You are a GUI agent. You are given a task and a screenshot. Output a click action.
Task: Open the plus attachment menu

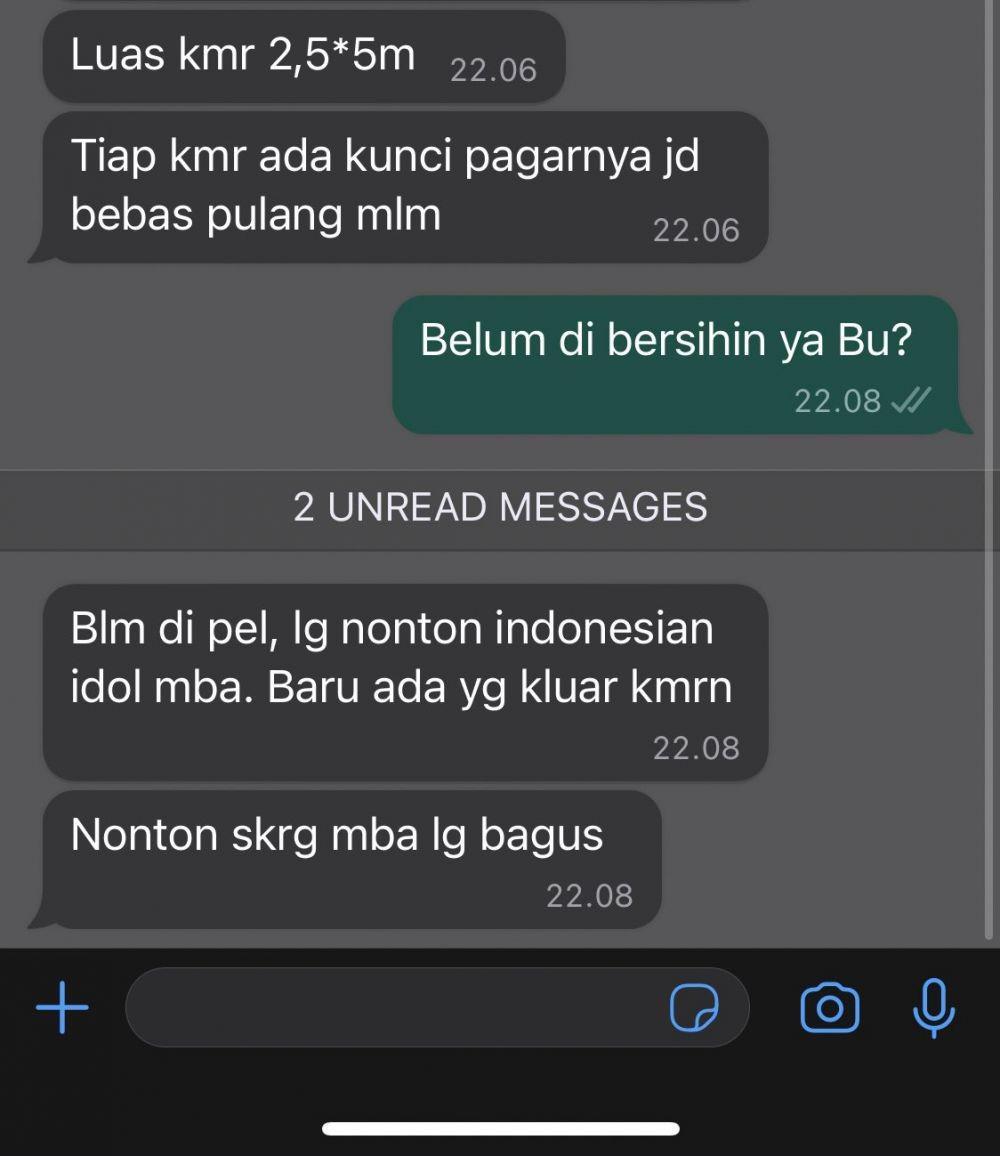click(x=62, y=1007)
